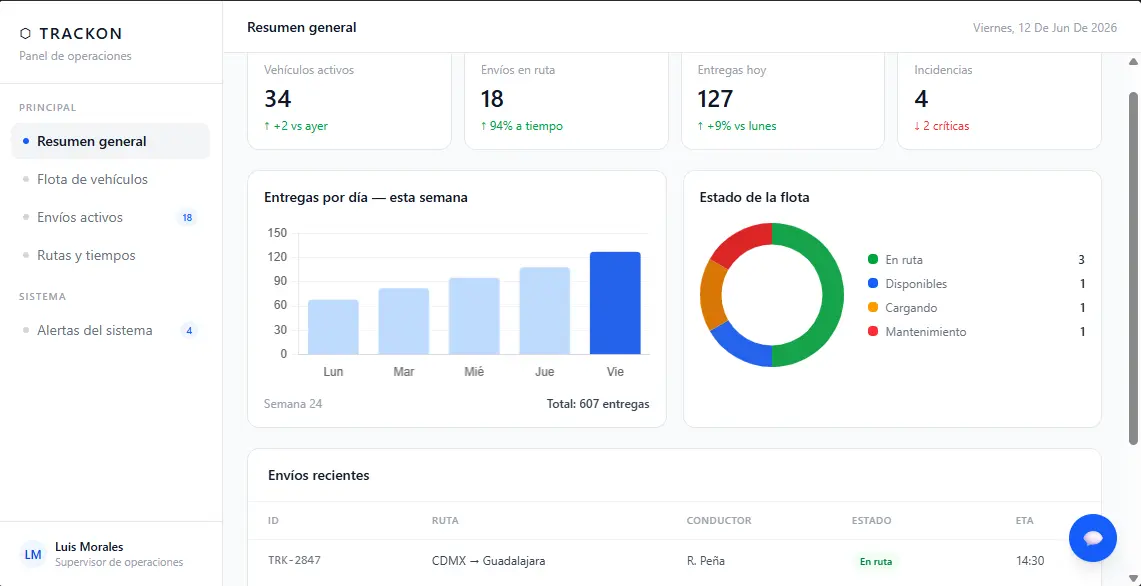Image resolution: width=1141 pixels, height=586 pixels.
Task: Click the red Mantenimiento legend dot
Action: point(873,332)
